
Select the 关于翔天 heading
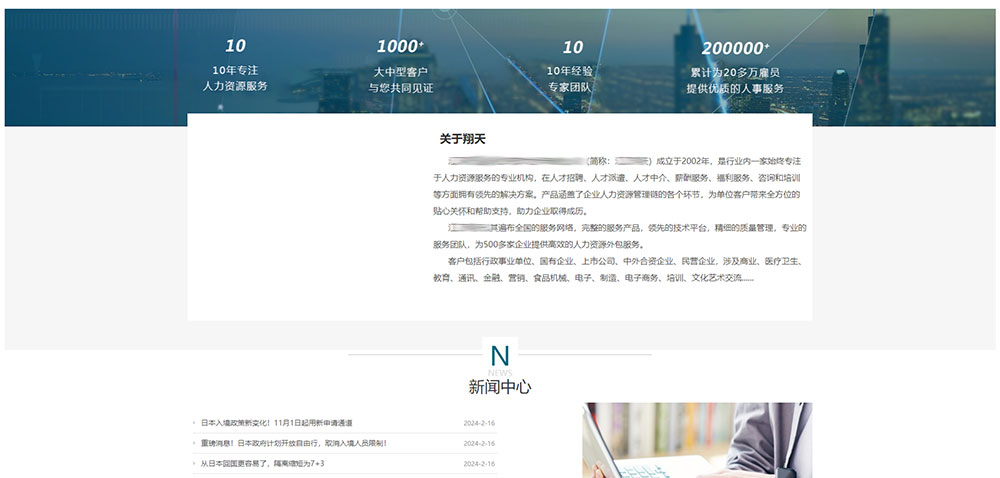462,139
